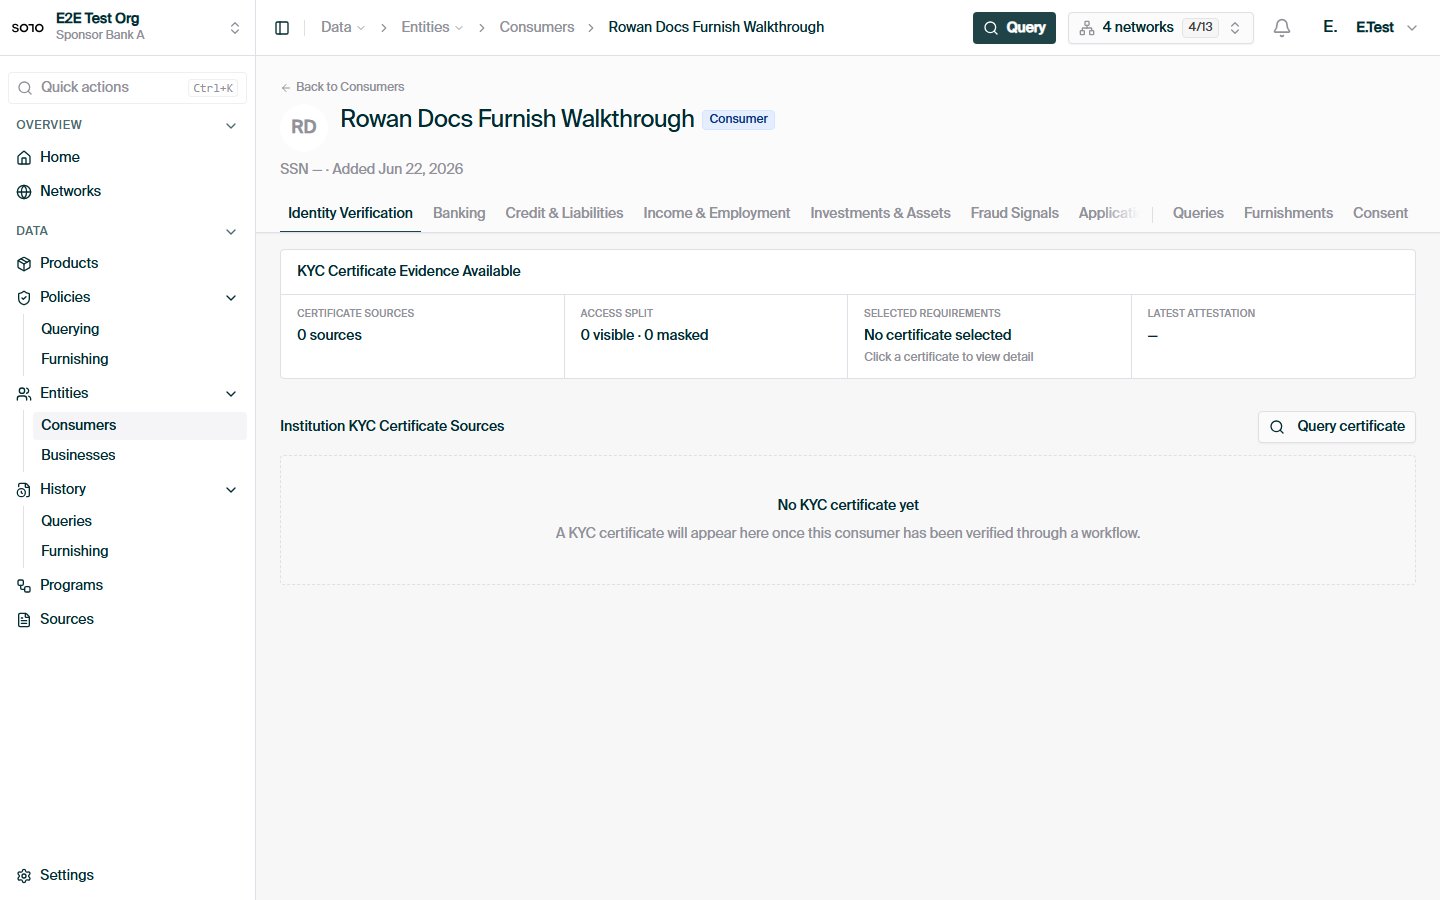Open the Furnishments tab
The width and height of the screenshot is (1440, 900).
(1288, 213)
